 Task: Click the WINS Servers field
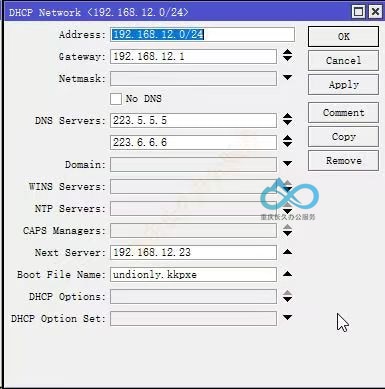click(x=193, y=186)
